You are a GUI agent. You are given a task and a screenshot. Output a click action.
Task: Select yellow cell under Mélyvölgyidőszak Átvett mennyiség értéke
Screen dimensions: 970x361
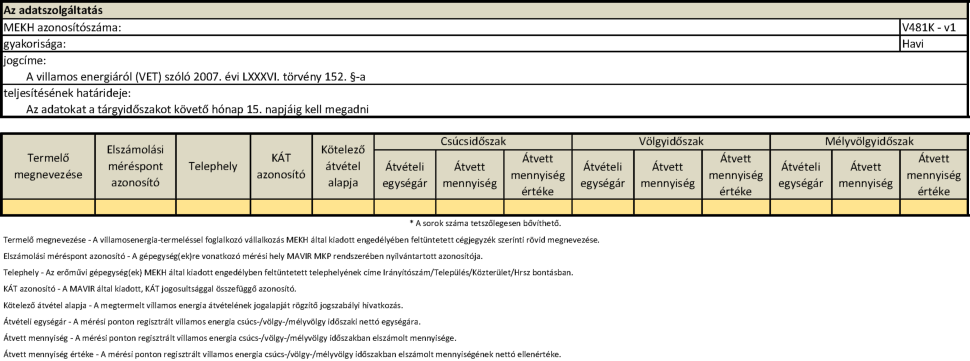coord(934,207)
